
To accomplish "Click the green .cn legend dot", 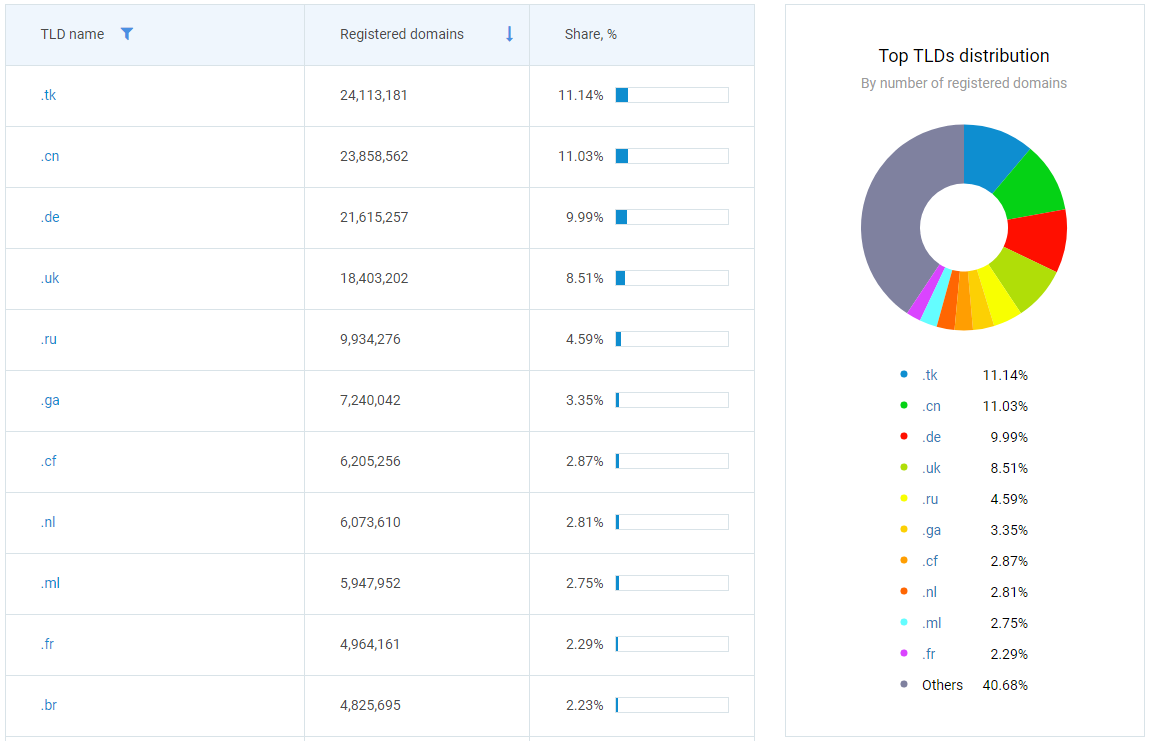I will (x=904, y=406).
